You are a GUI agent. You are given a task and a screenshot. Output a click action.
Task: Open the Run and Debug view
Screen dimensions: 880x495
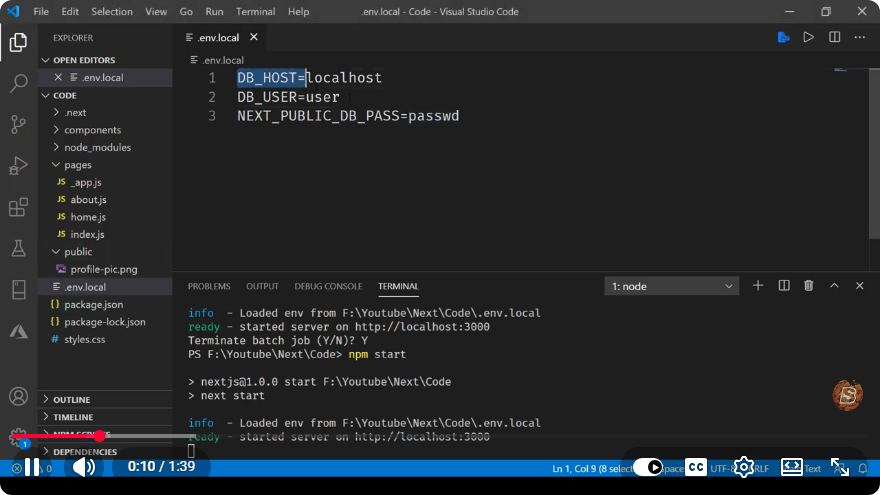click(19, 166)
